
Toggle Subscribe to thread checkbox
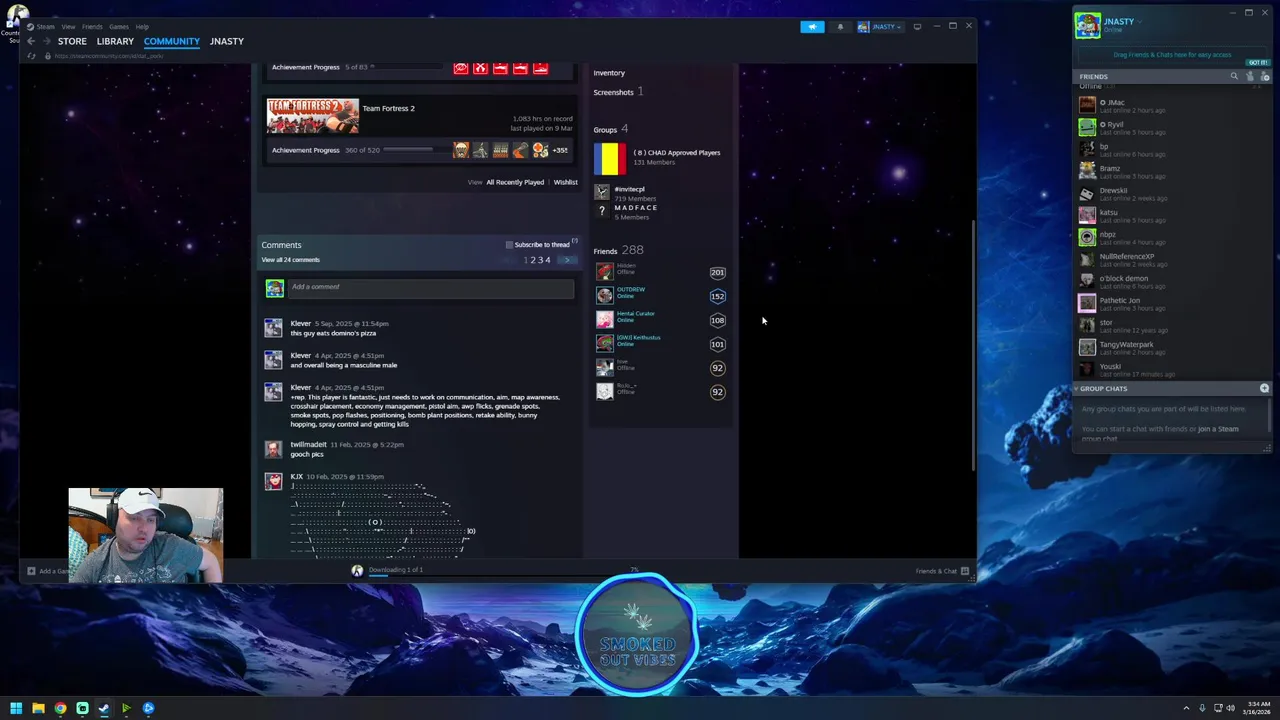point(509,245)
